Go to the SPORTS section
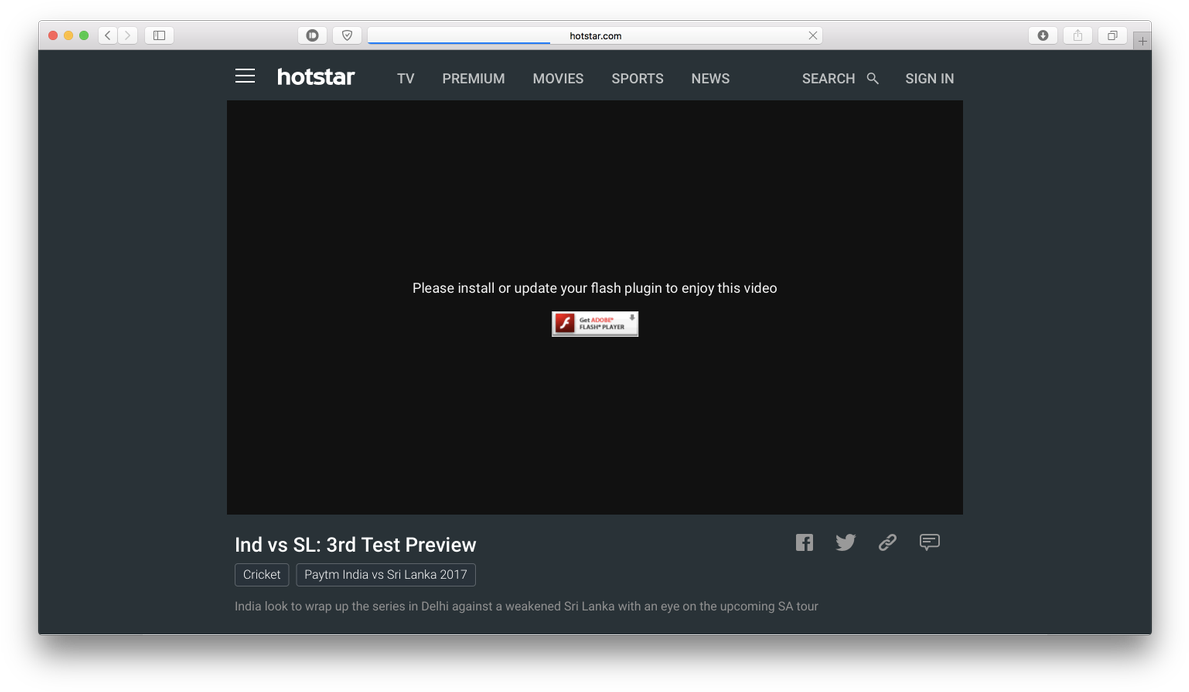This screenshot has width=1189, height=692. coord(637,79)
